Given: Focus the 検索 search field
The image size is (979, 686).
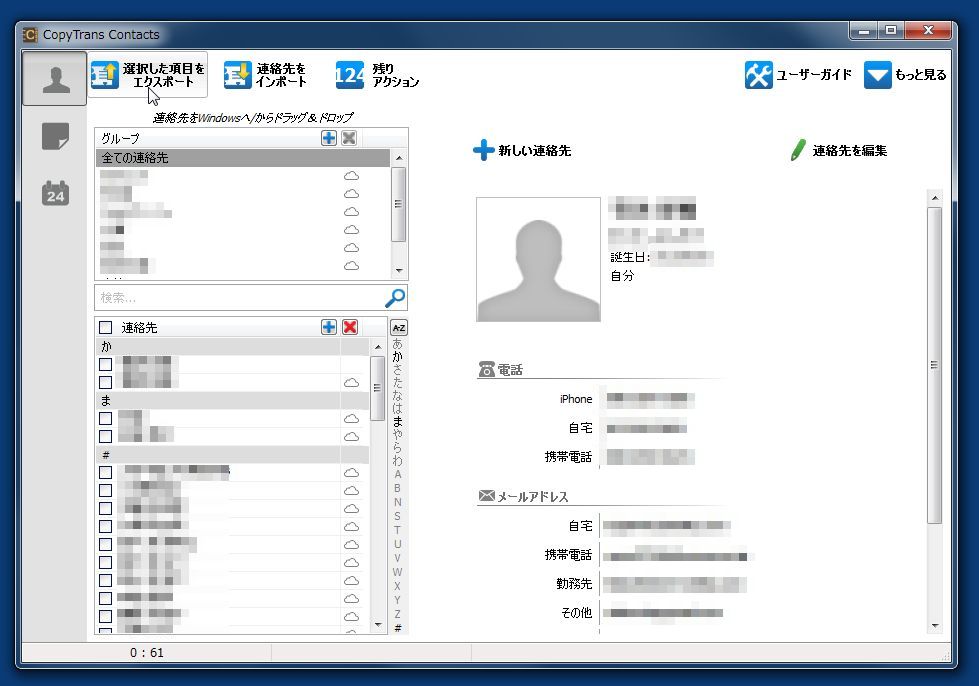Looking at the screenshot, I should click(x=240, y=298).
